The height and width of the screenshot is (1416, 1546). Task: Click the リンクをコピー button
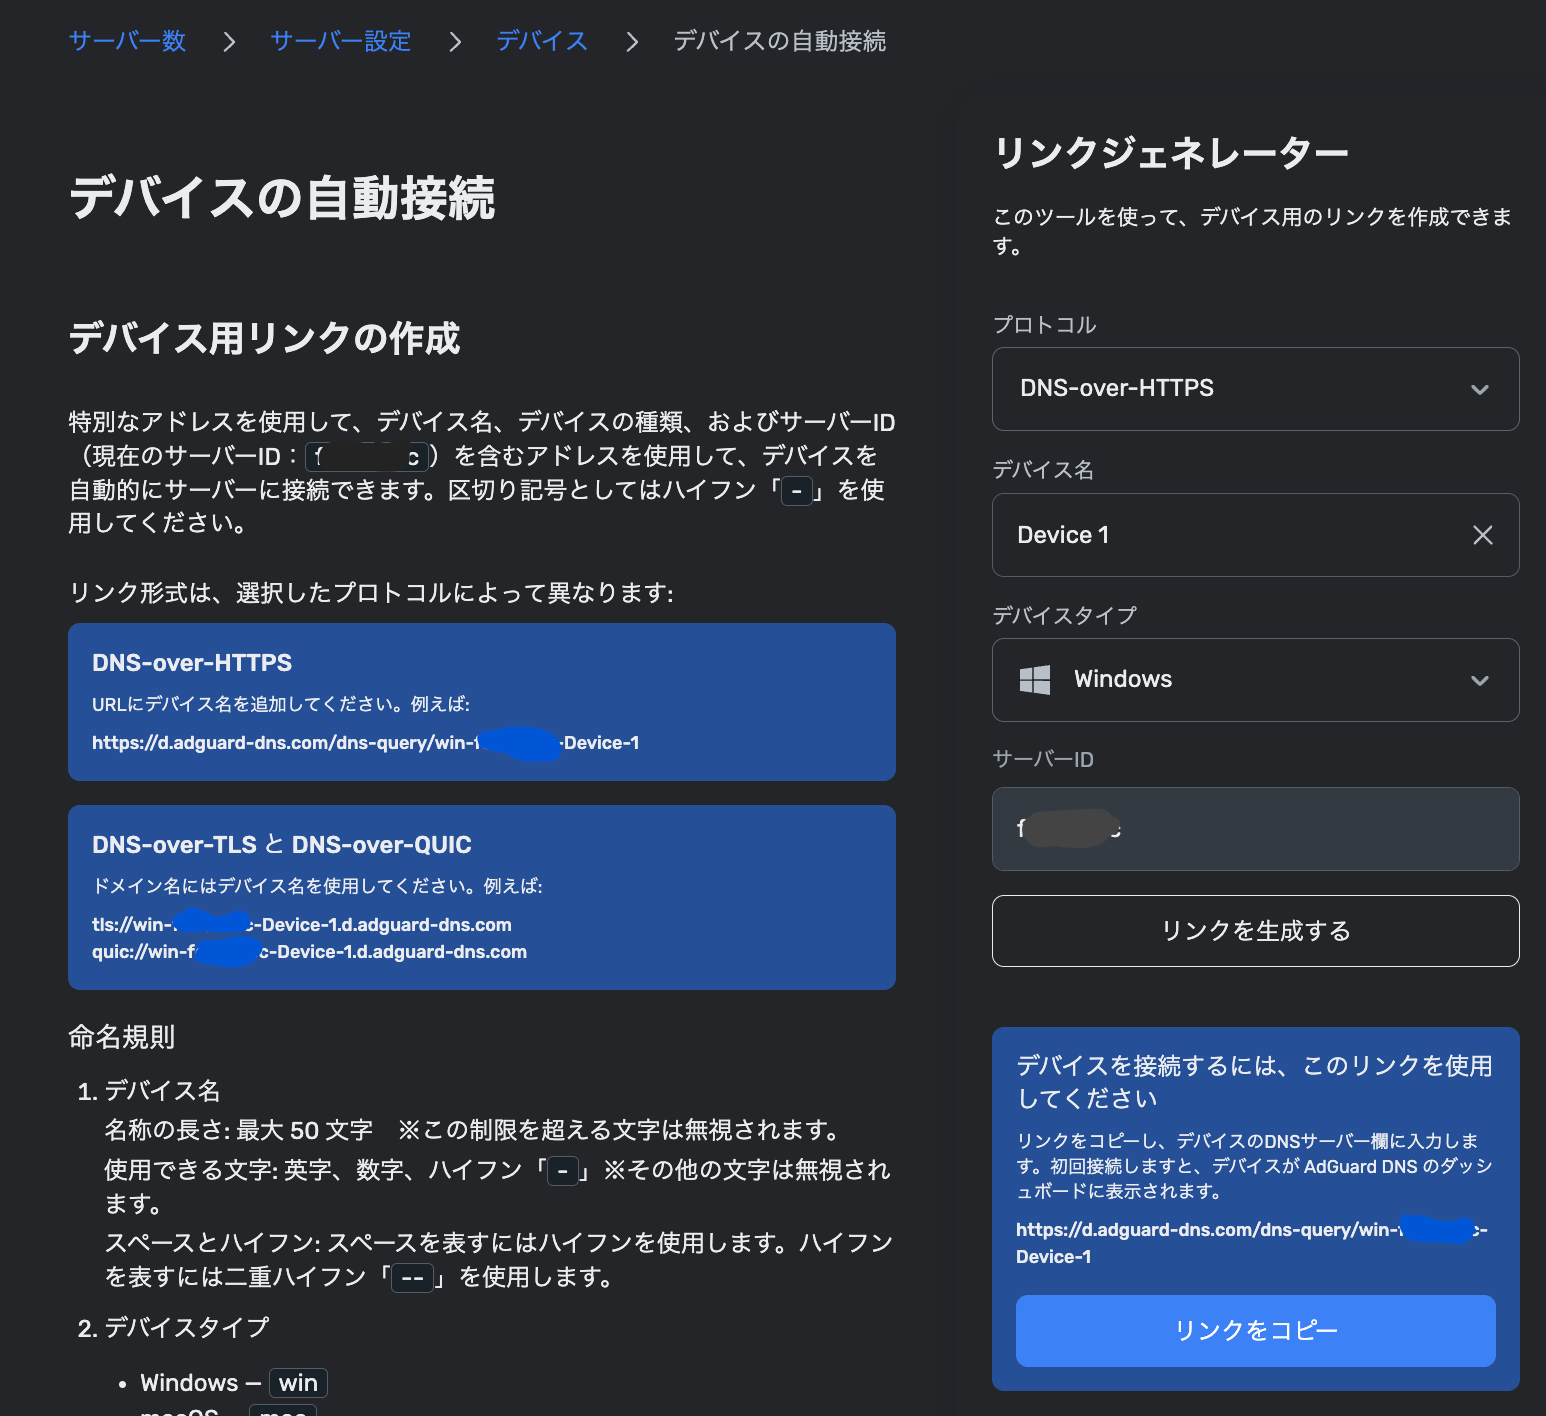(x=1255, y=1331)
